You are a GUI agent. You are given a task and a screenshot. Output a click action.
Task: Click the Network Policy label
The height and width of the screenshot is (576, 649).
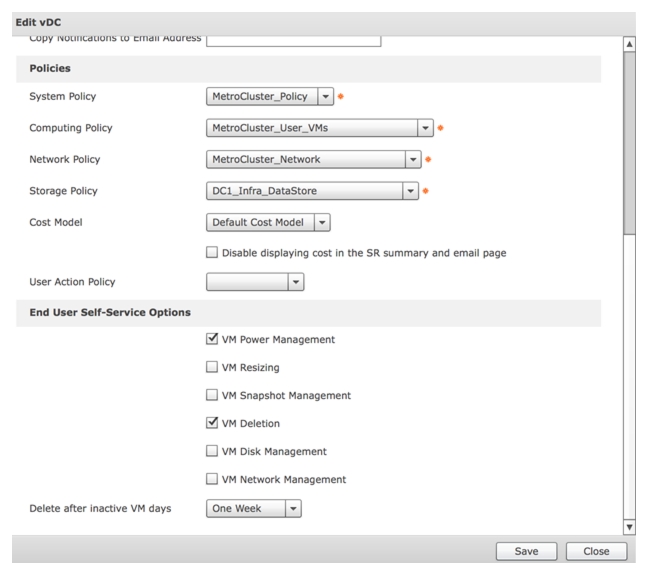[x=65, y=159]
